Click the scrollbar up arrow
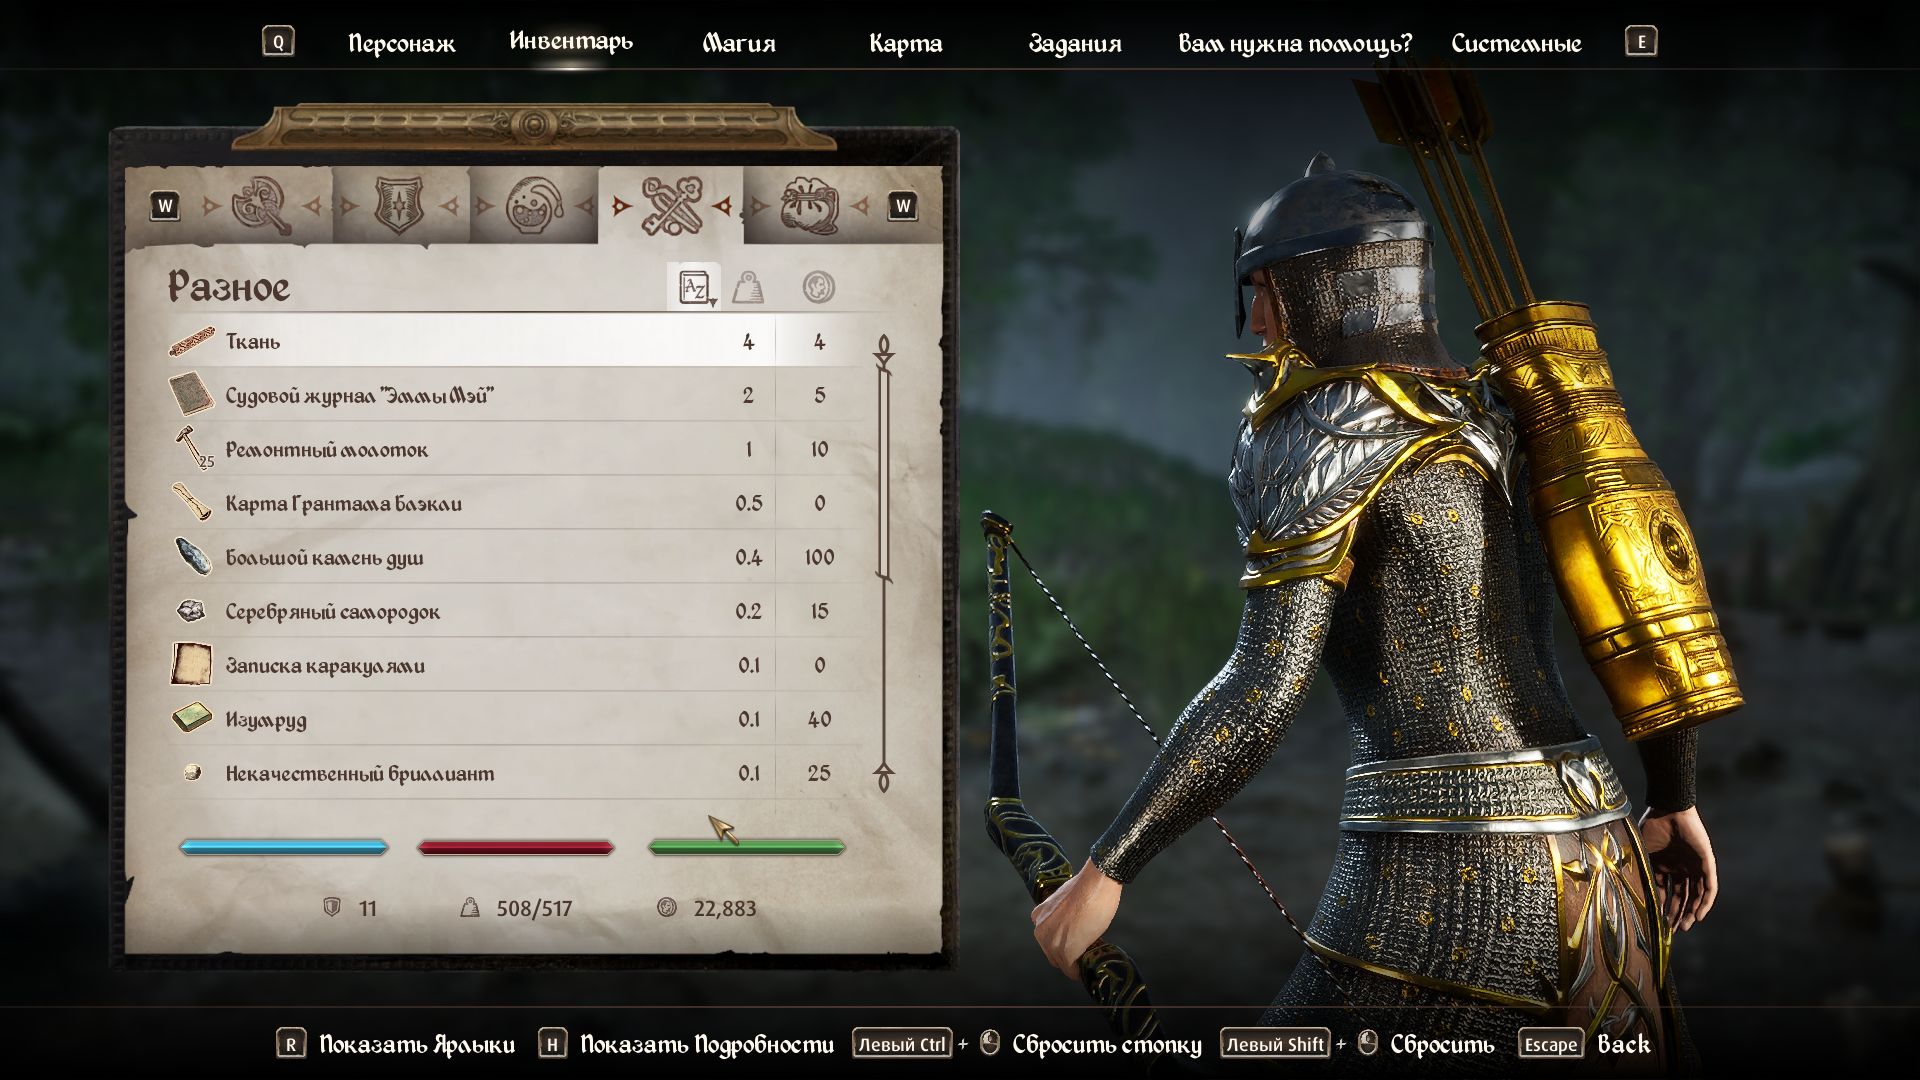 pos(884,347)
